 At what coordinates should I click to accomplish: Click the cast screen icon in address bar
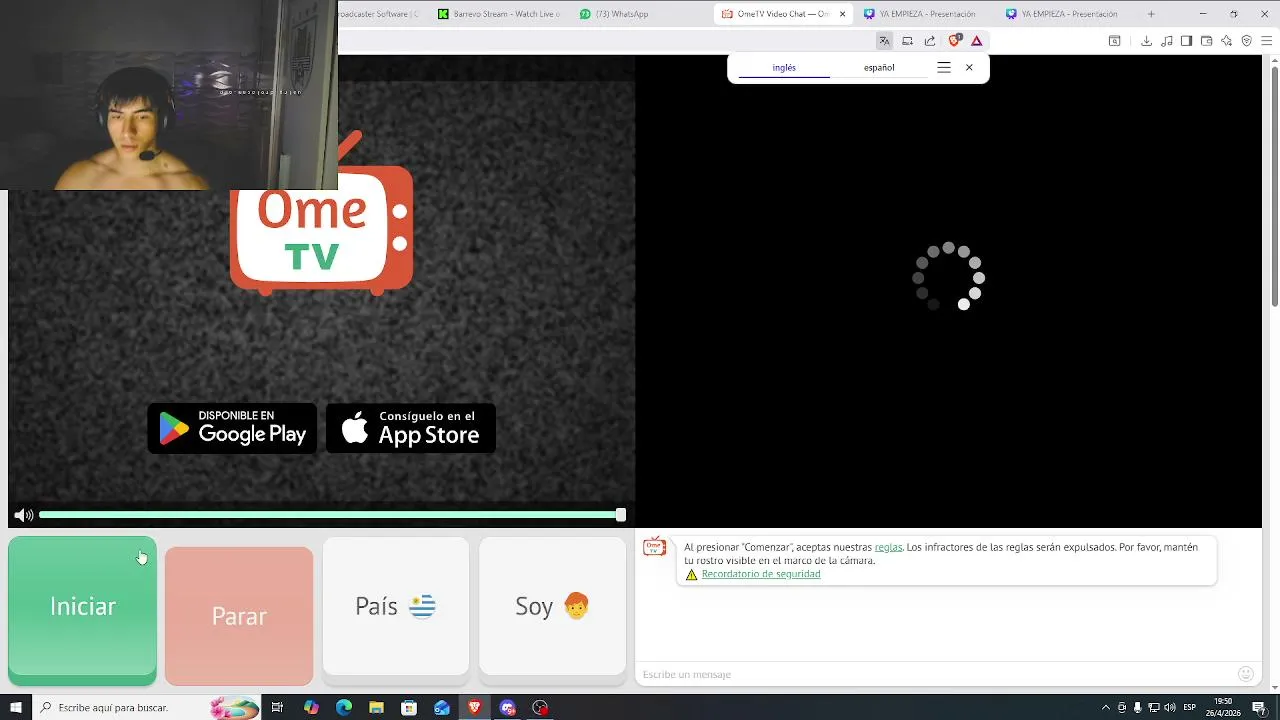tap(907, 41)
